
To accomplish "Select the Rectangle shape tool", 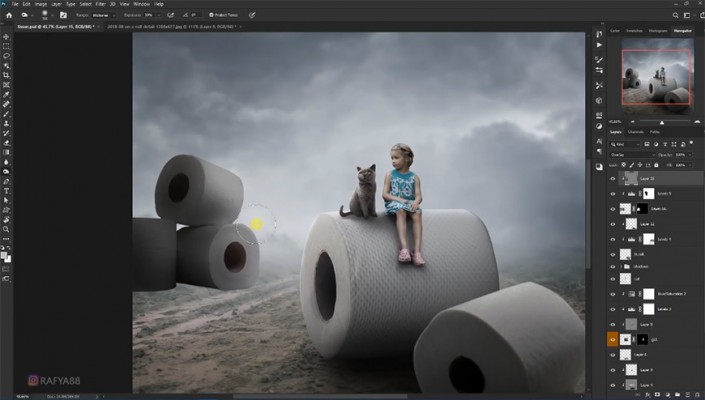I will 6,210.
